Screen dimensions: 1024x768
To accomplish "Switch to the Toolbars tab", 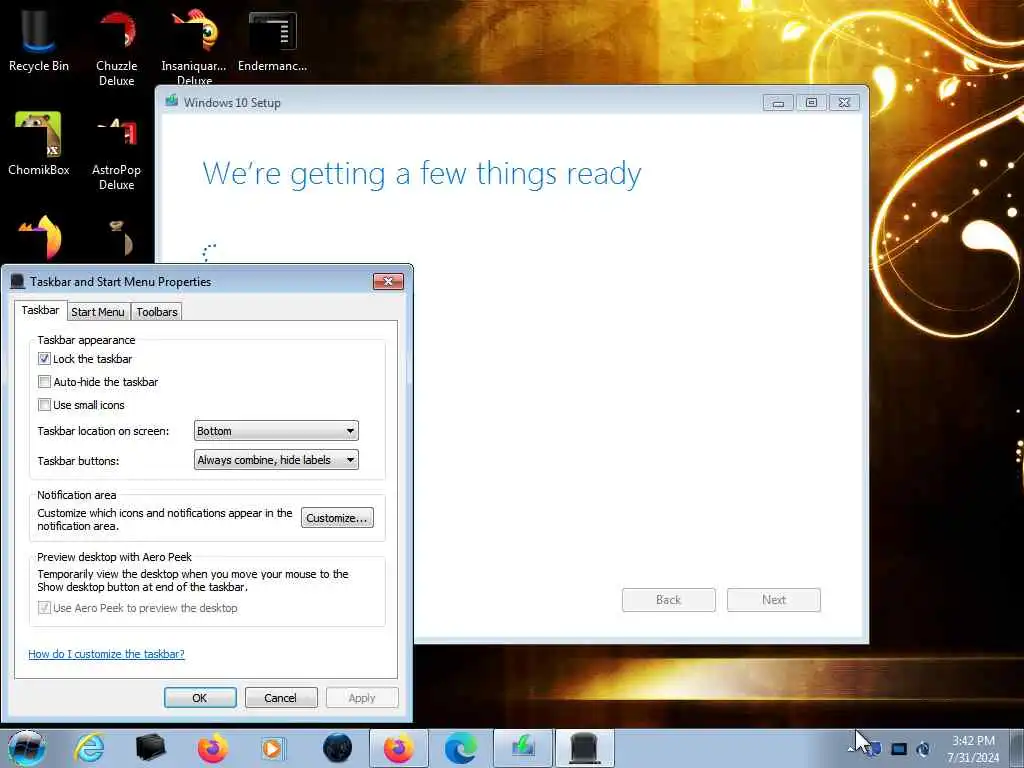I will 157,312.
